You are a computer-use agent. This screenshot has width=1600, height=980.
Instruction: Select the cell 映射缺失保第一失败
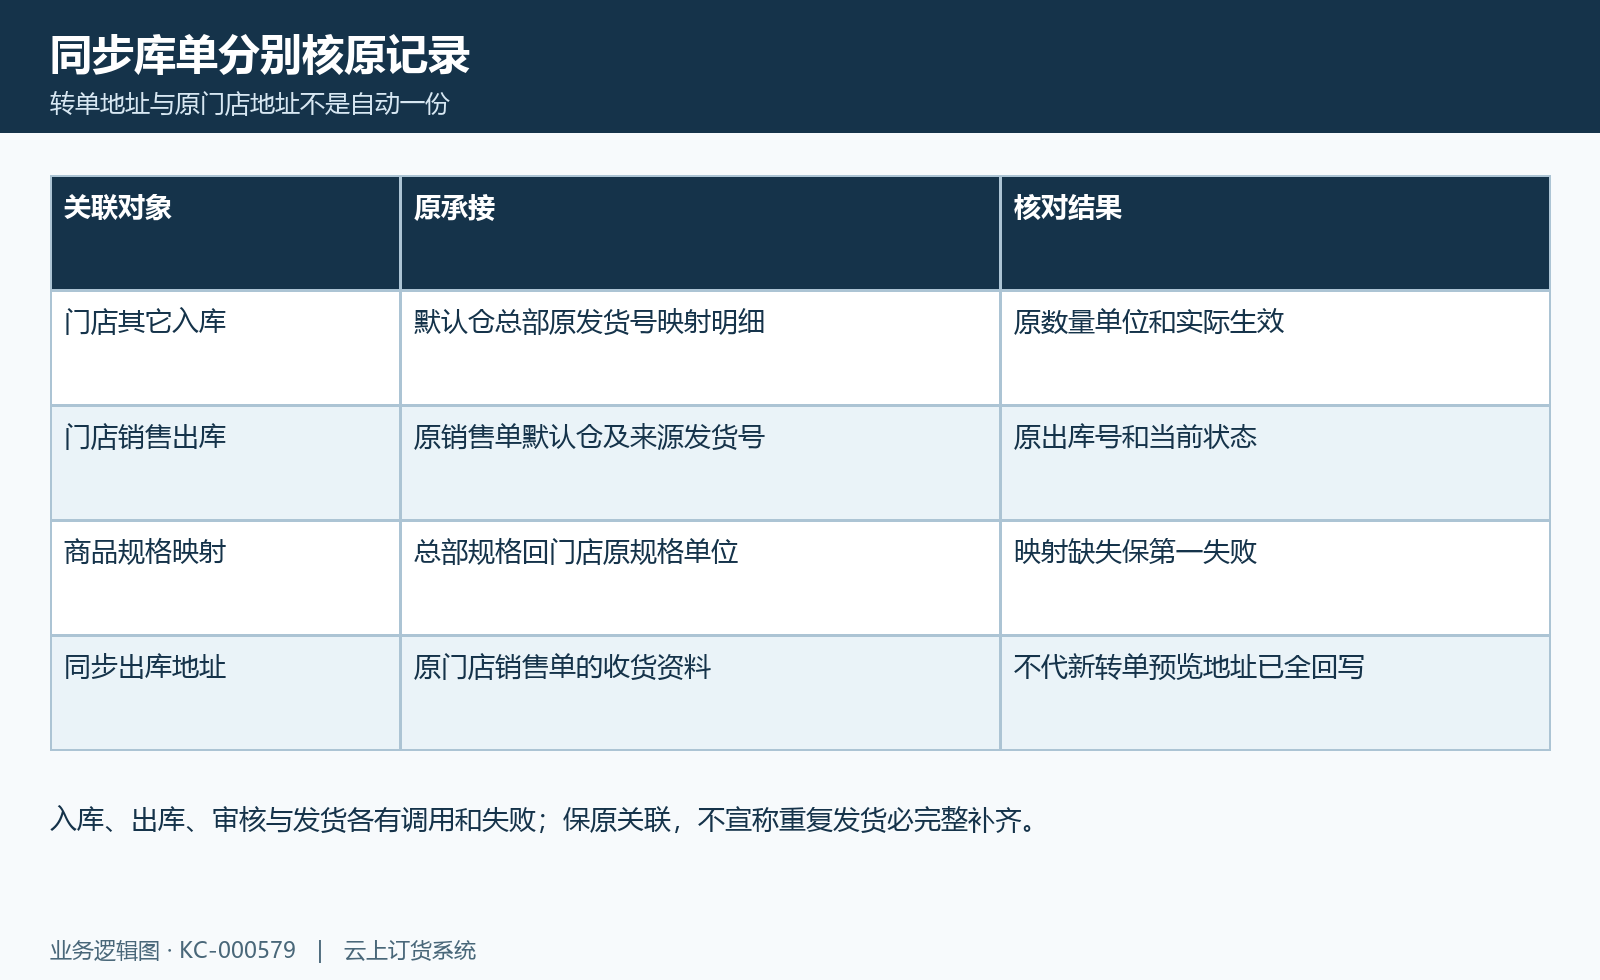(1275, 578)
